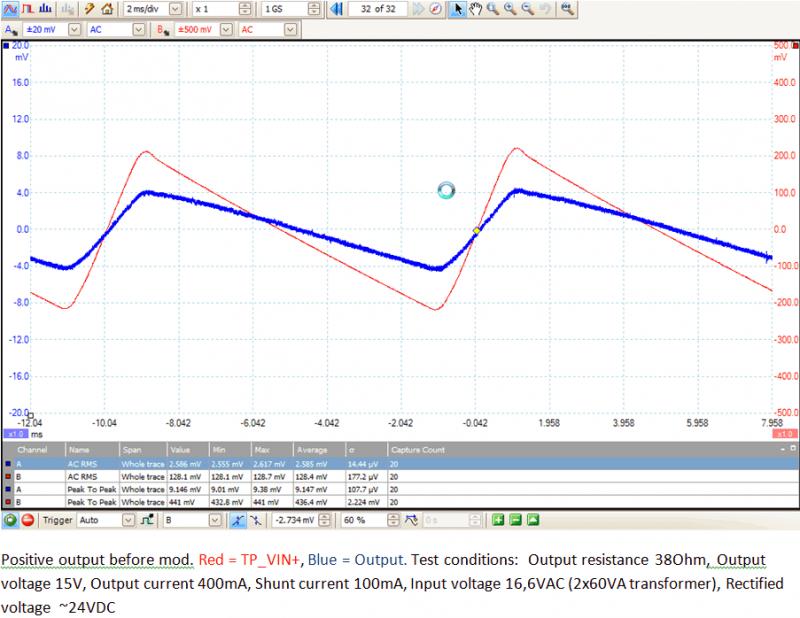Go to previous waveform buffer

pyautogui.click(x=336, y=9)
